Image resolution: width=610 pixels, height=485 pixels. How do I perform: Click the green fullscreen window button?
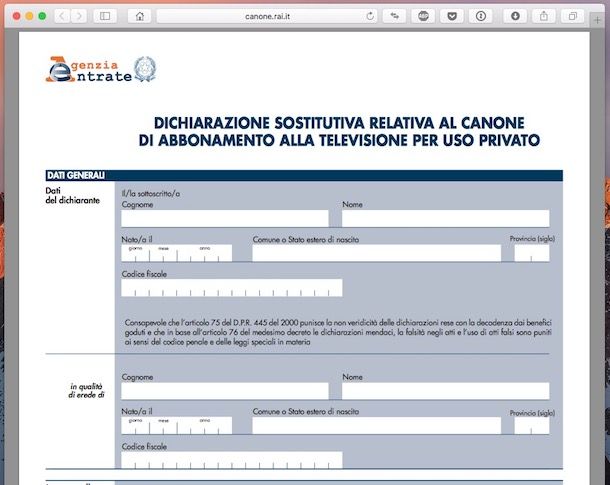point(42,16)
